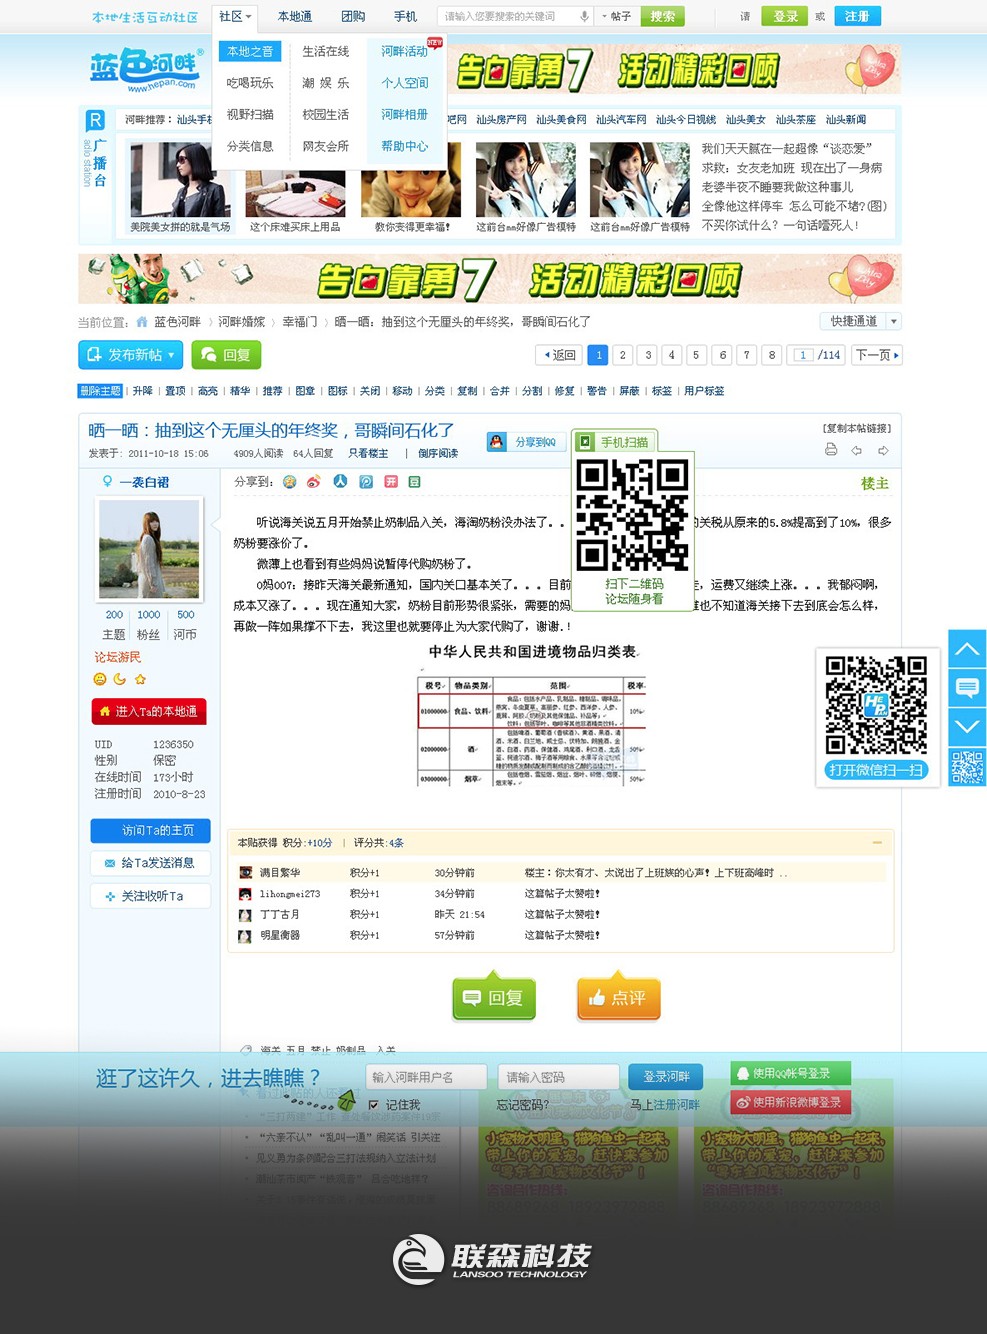Screen dimensions: 987x1334
Task: Share post via first share icon
Action: [x=290, y=482]
